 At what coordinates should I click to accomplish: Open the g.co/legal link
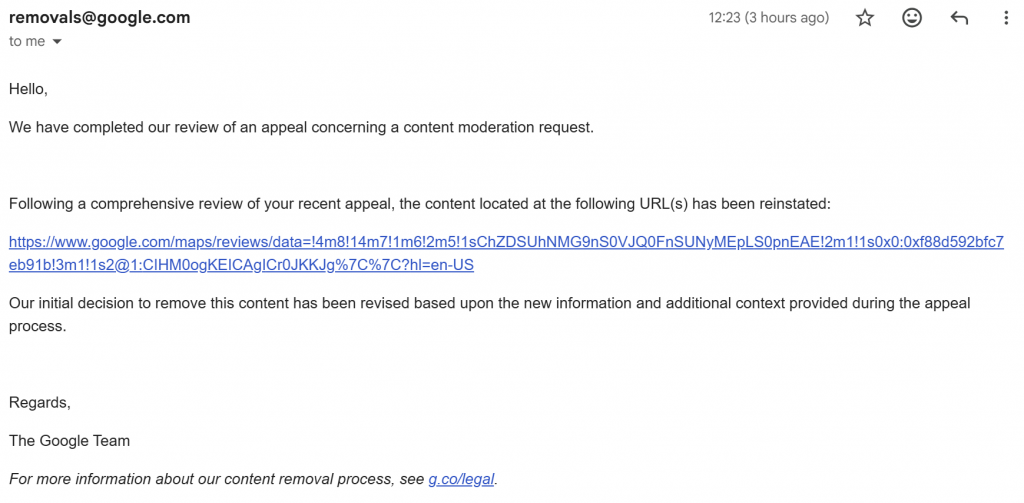(461, 479)
